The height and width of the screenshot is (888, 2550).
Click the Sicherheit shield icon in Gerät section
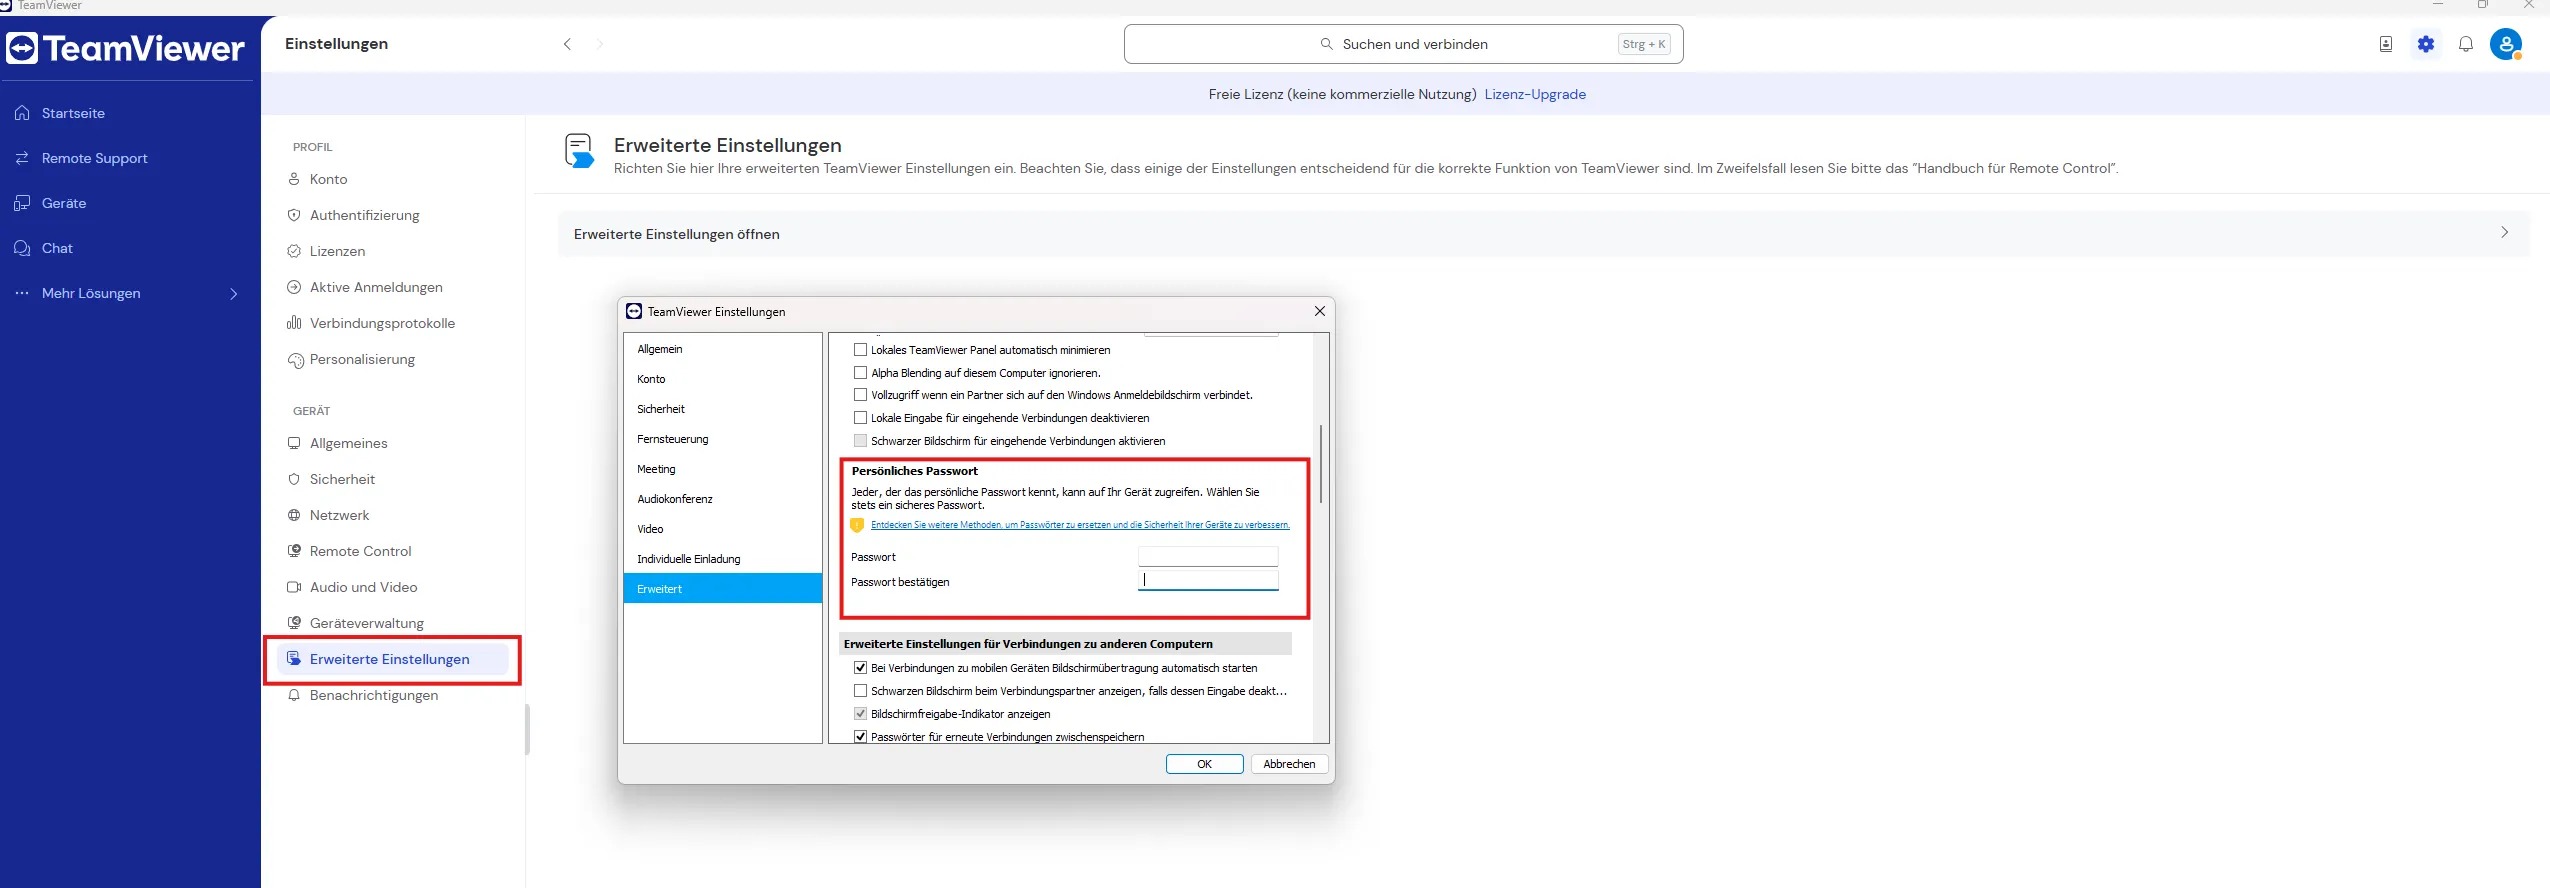coord(294,479)
